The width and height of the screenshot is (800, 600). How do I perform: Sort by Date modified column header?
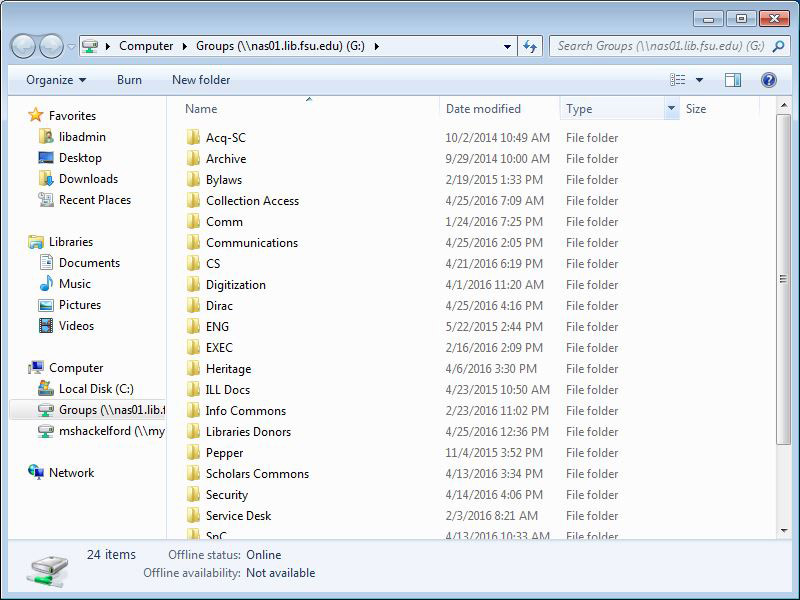tap(499, 109)
